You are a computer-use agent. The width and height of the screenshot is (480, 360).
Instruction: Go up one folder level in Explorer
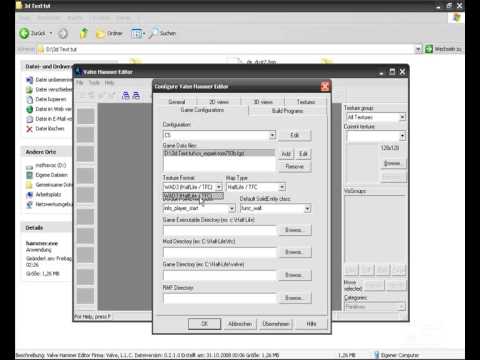tap(84, 33)
